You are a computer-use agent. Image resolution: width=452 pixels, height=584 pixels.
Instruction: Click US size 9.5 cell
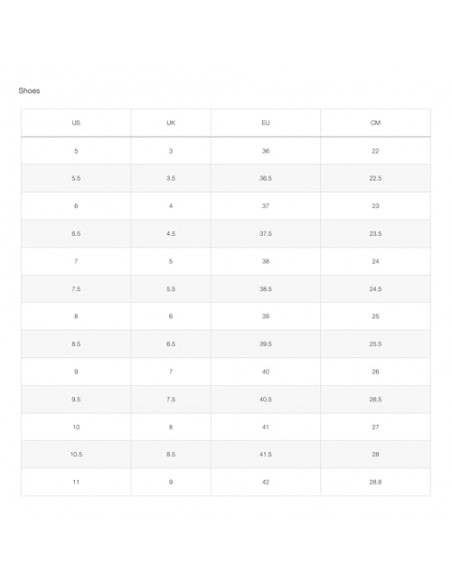tap(76, 399)
